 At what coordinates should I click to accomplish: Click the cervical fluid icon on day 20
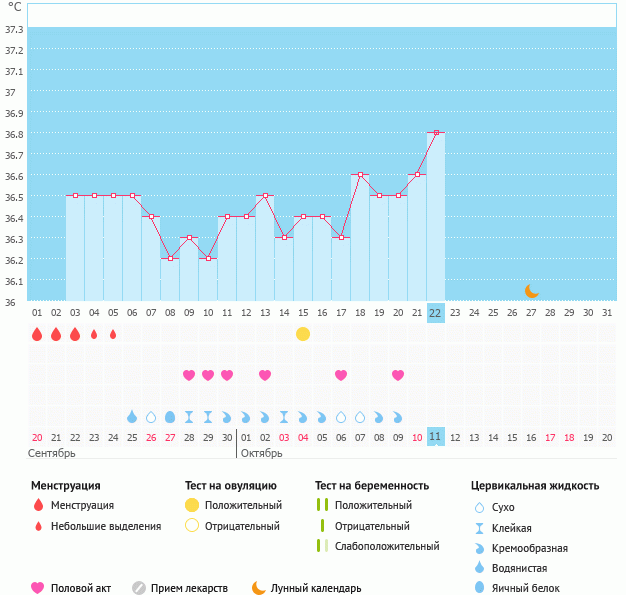click(x=398, y=417)
